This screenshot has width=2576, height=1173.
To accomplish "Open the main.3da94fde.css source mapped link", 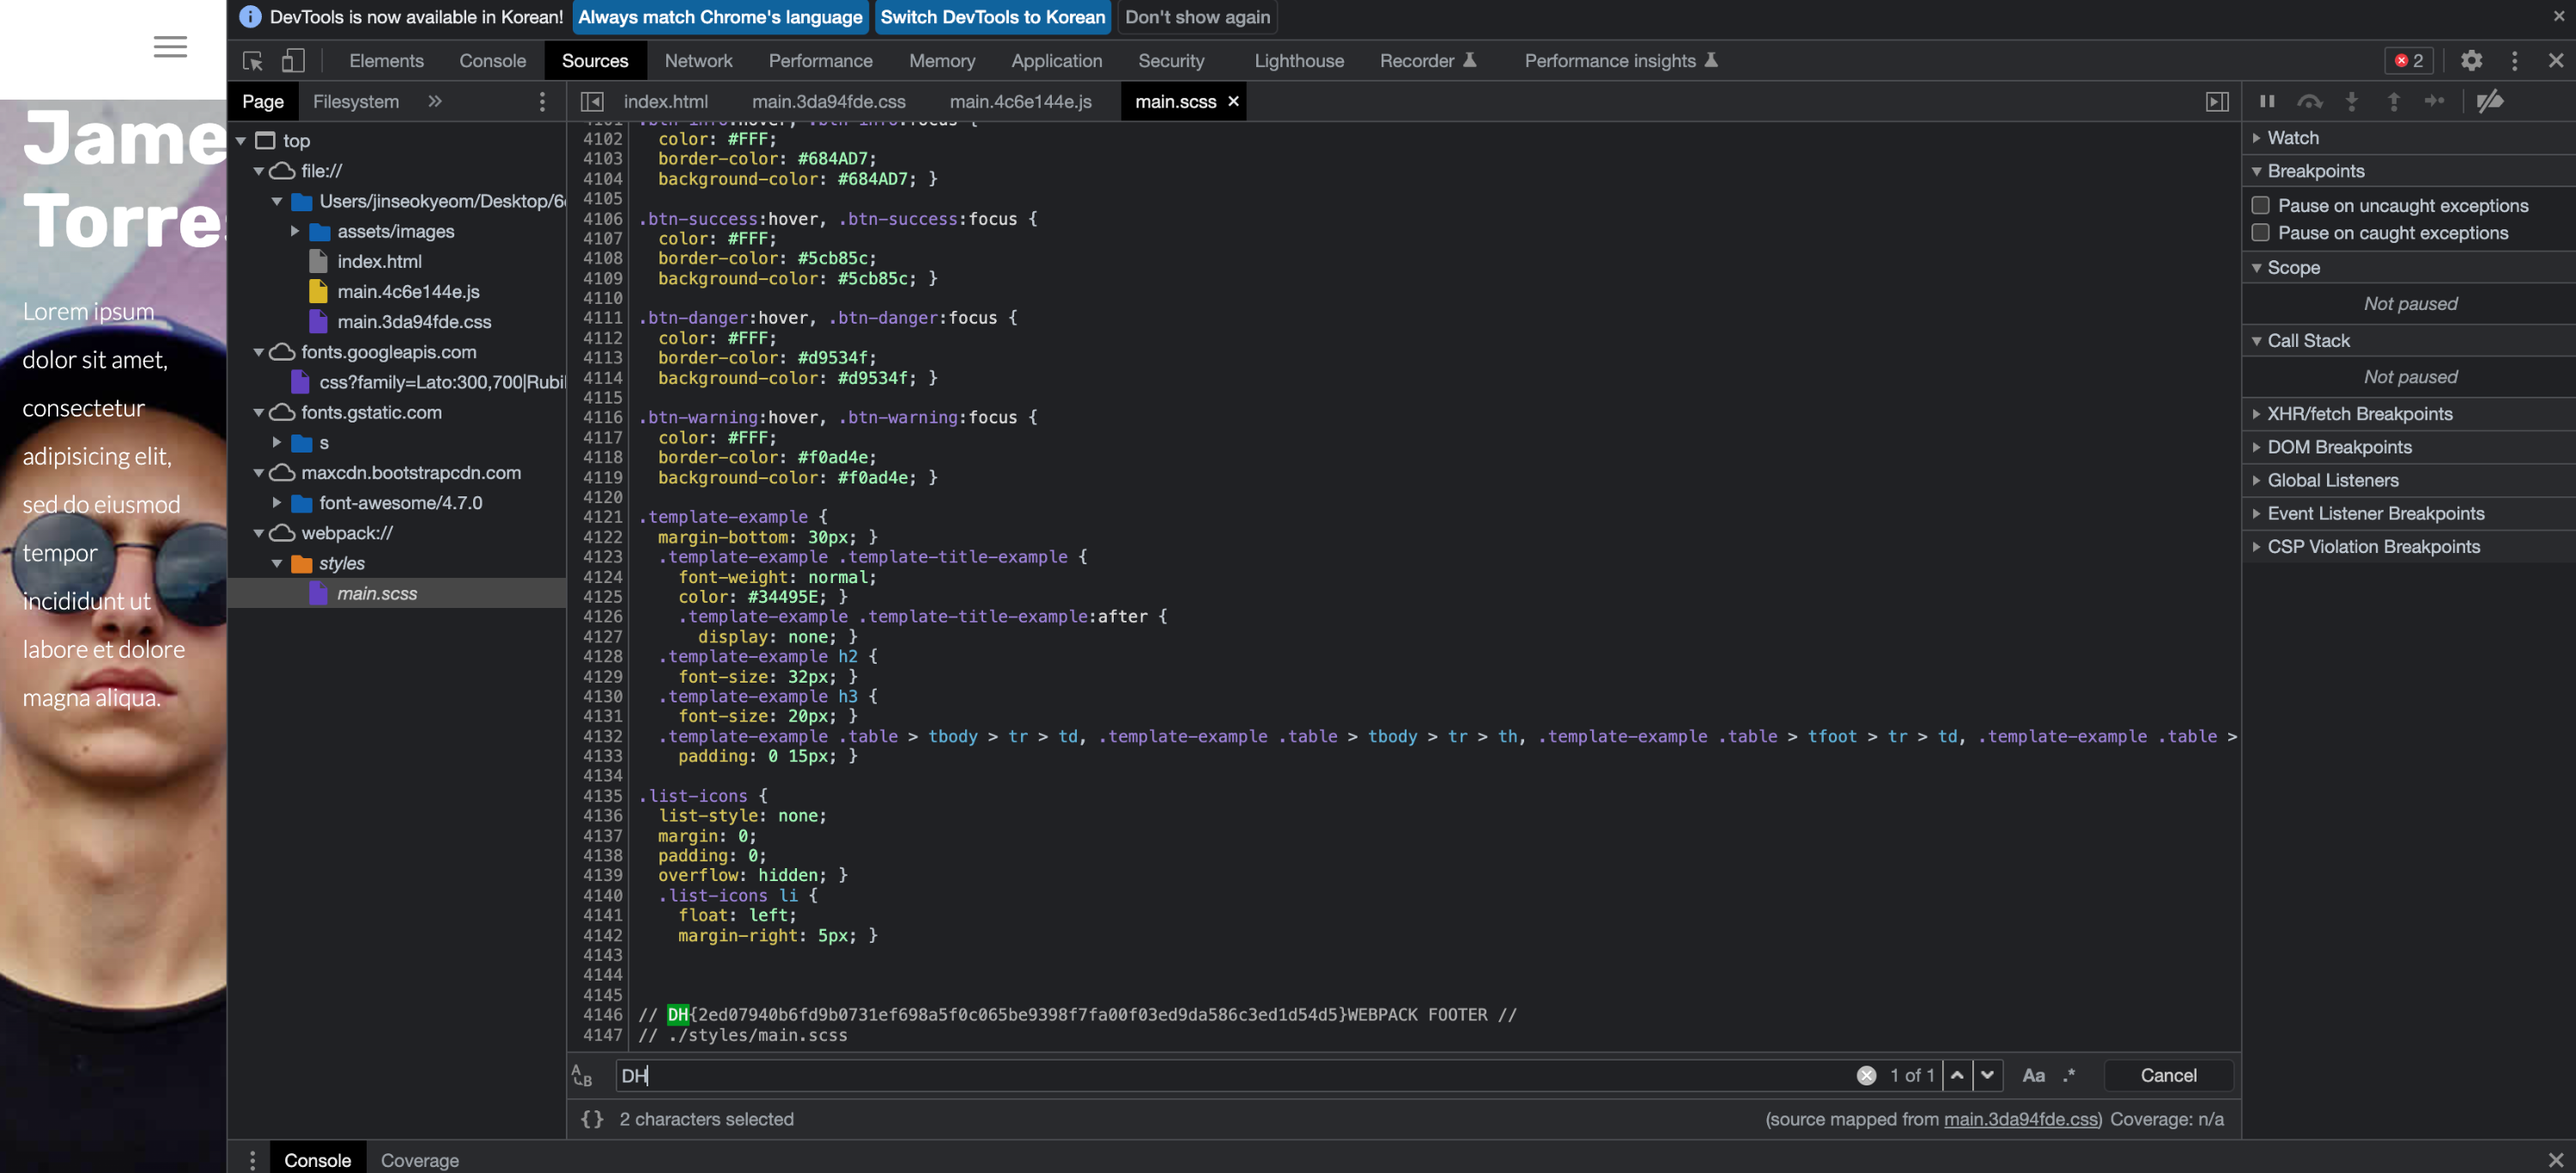I will point(2021,1119).
